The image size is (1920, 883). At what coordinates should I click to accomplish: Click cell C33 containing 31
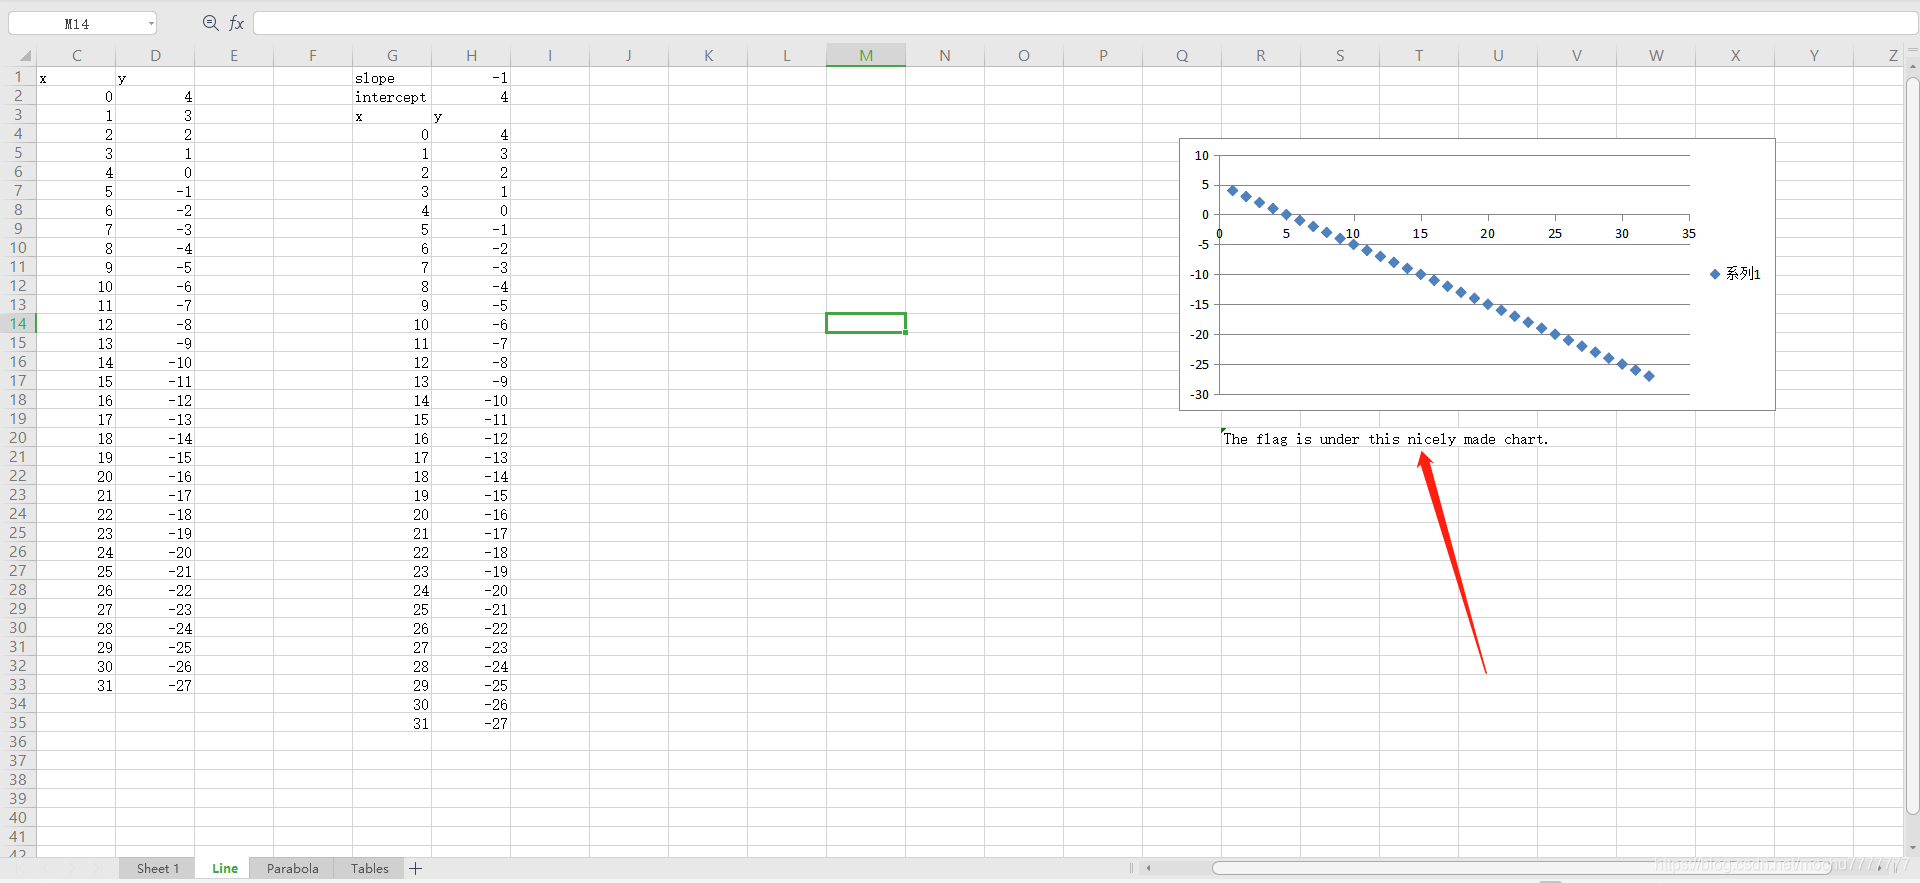(x=76, y=686)
